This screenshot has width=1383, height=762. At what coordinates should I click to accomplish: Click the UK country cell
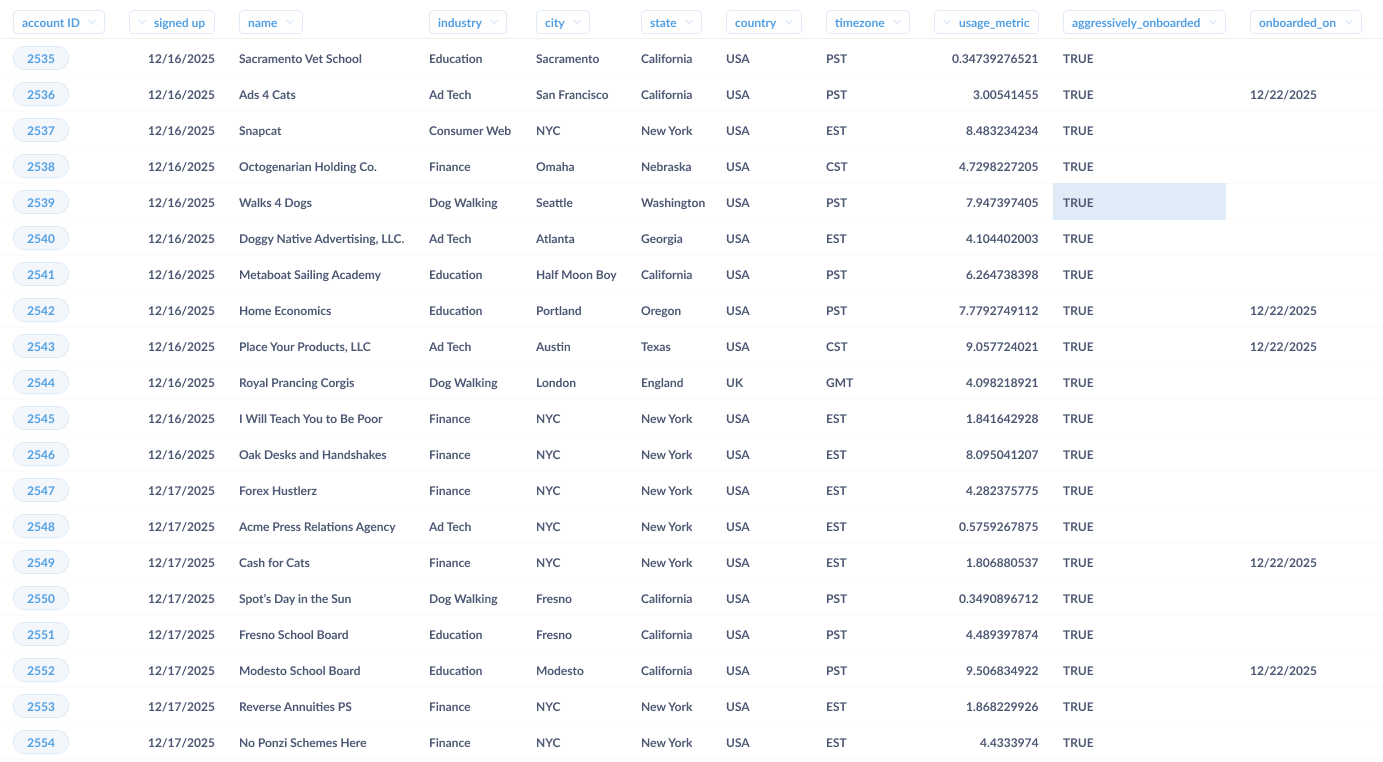(734, 383)
